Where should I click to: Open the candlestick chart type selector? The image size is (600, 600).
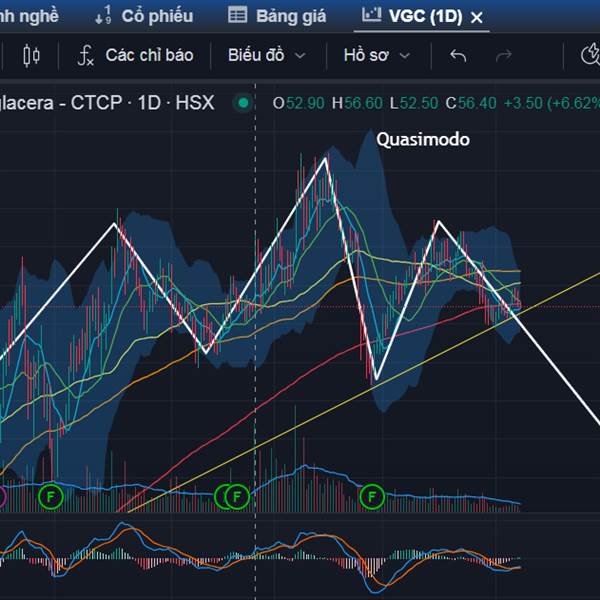click(x=31, y=55)
